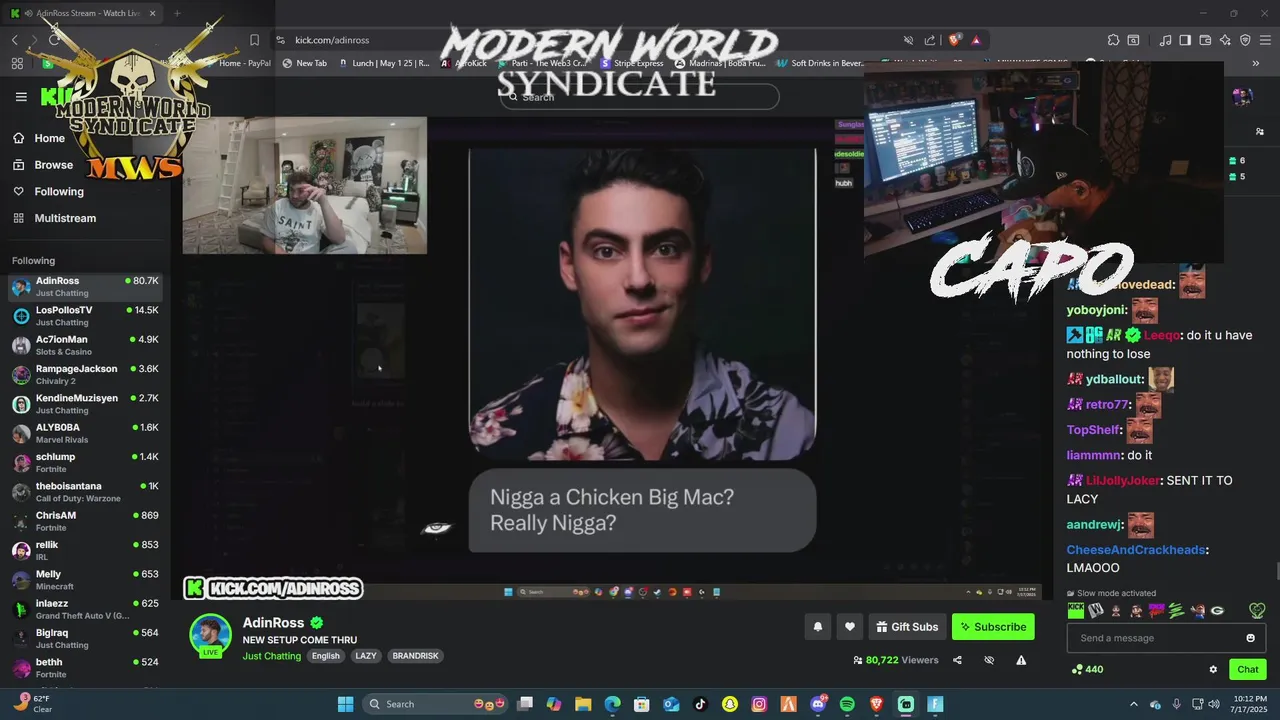Open Melly Minecraft stream
1280x720 pixels.
[x=85, y=580]
